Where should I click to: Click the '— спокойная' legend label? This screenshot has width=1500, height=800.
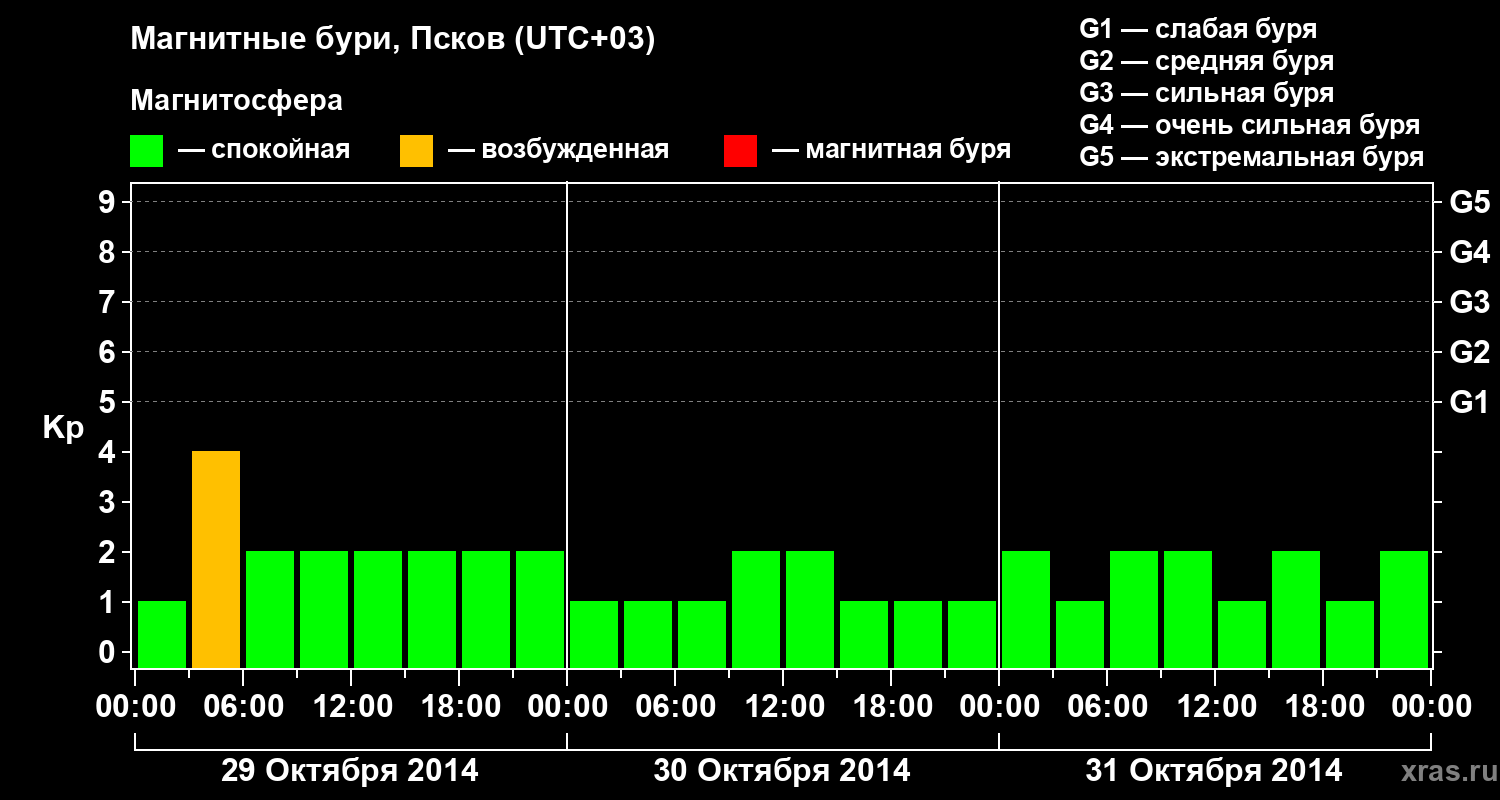pos(264,151)
